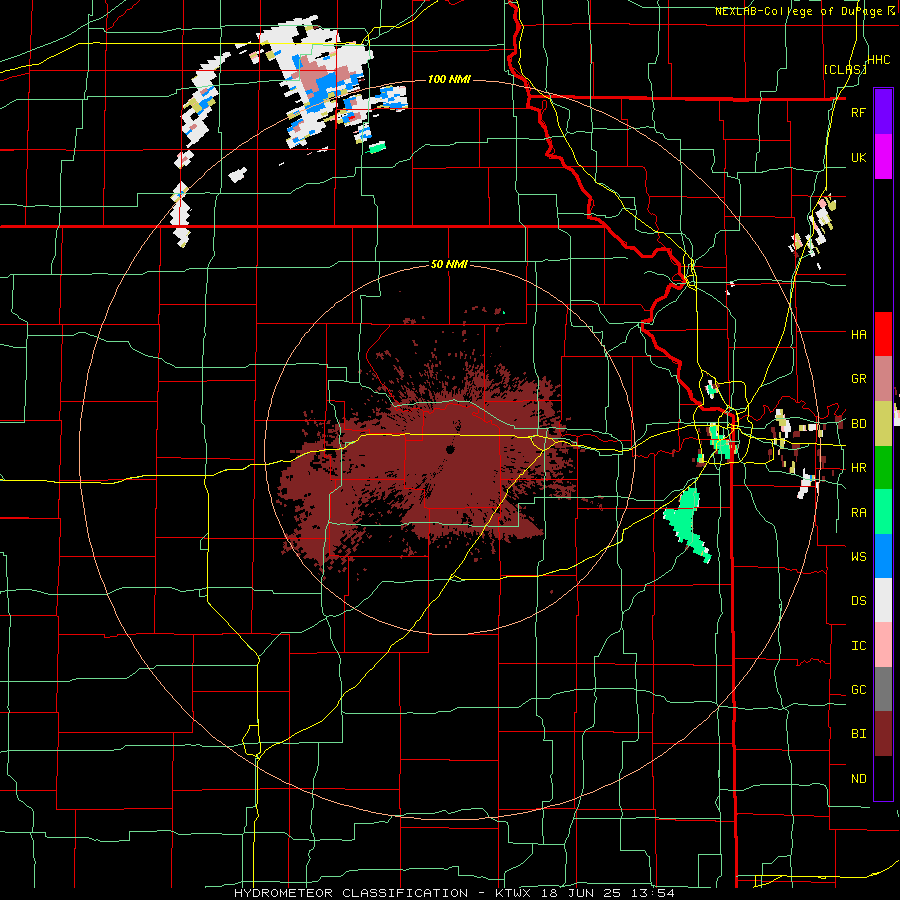This screenshot has width=900, height=900.
Task: Click the UK legend label
Action: click(x=858, y=157)
